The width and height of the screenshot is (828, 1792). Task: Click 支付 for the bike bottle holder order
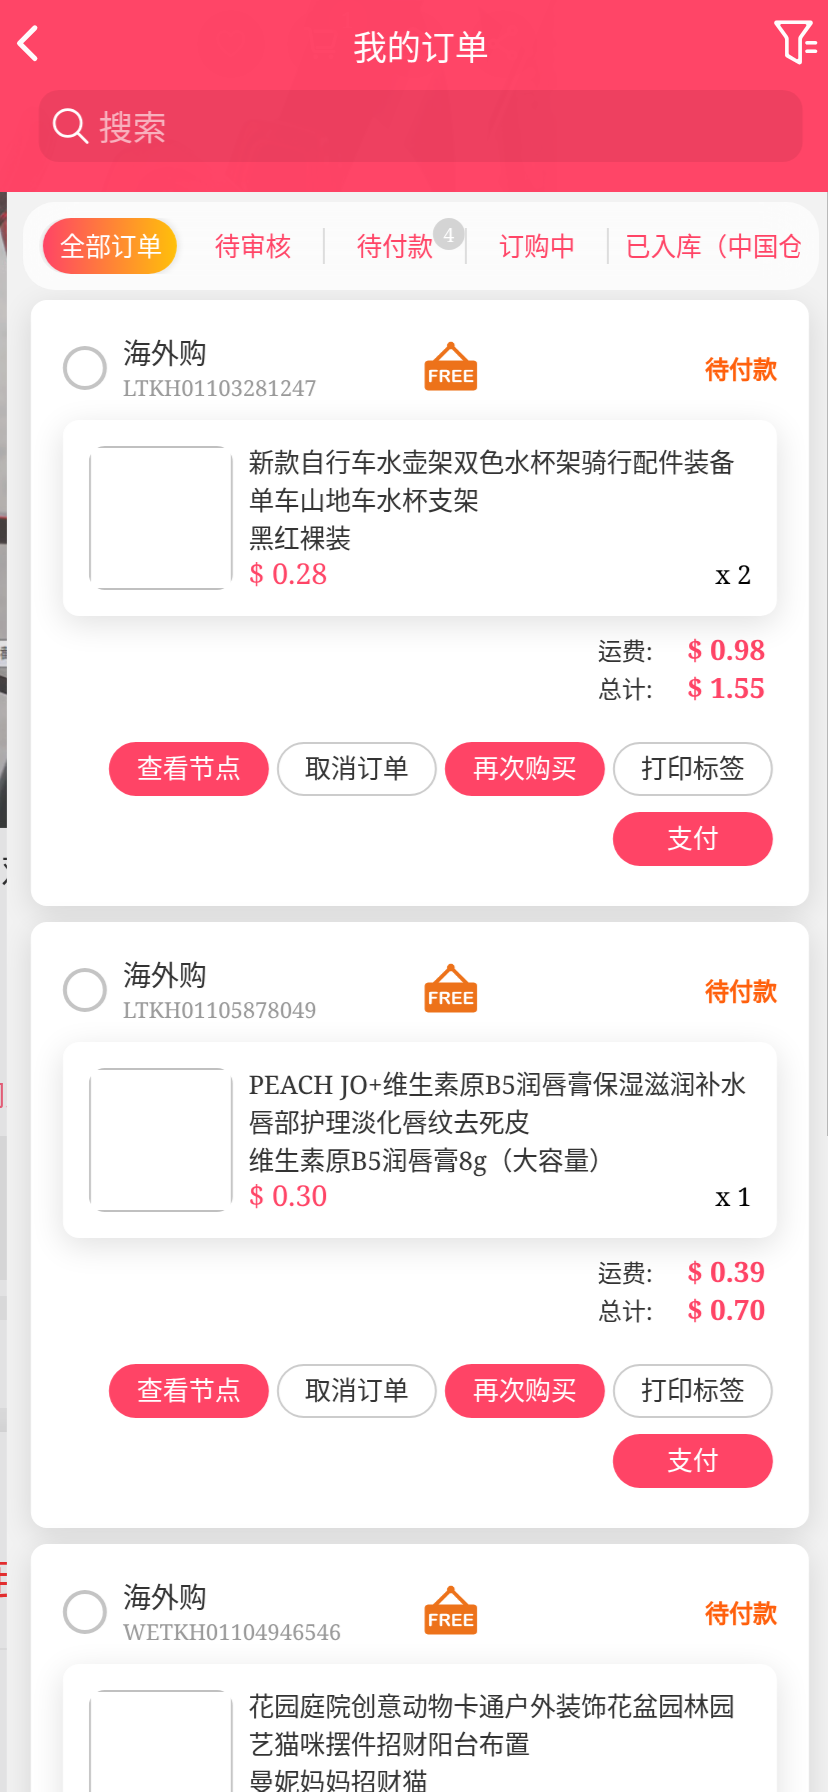coord(692,839)
